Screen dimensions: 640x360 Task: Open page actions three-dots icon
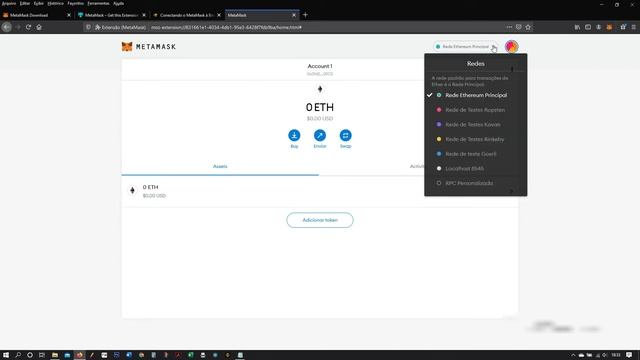[x=509, y=27]
